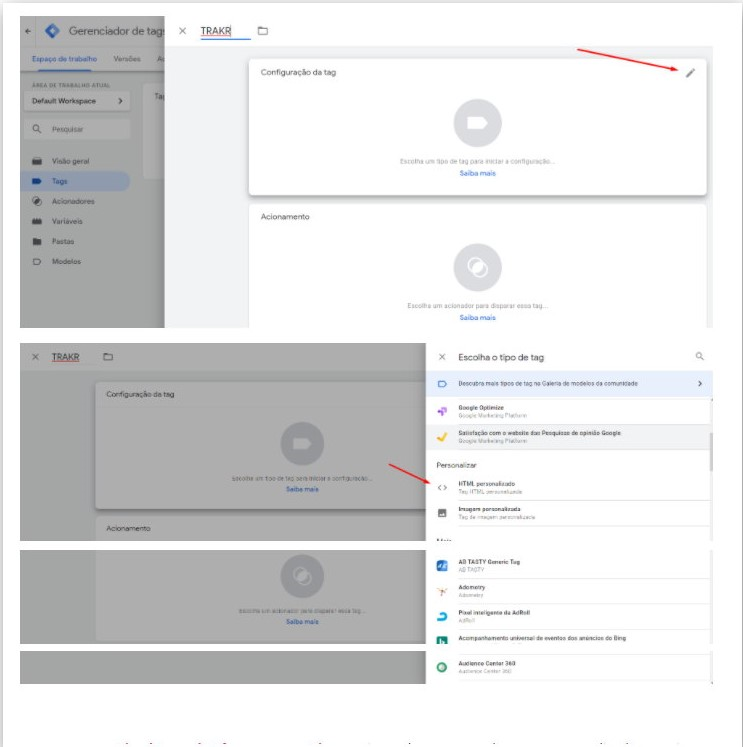Click the magnifier icon in Pesquisar box
Screen dimensions: 743x747
point(37,129)
